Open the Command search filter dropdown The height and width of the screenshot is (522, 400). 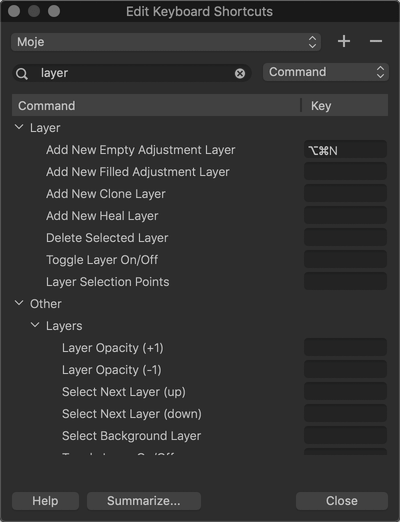click(x=326, y=72)
